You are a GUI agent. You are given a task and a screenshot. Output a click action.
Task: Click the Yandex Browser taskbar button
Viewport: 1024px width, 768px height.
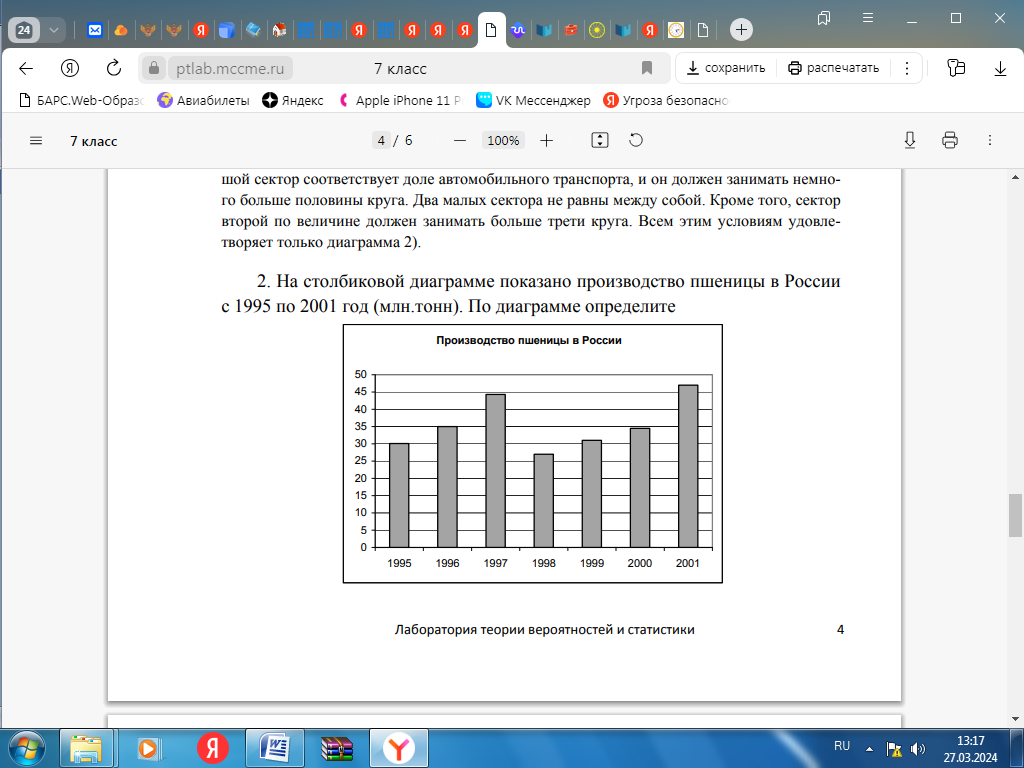[398, 748]
